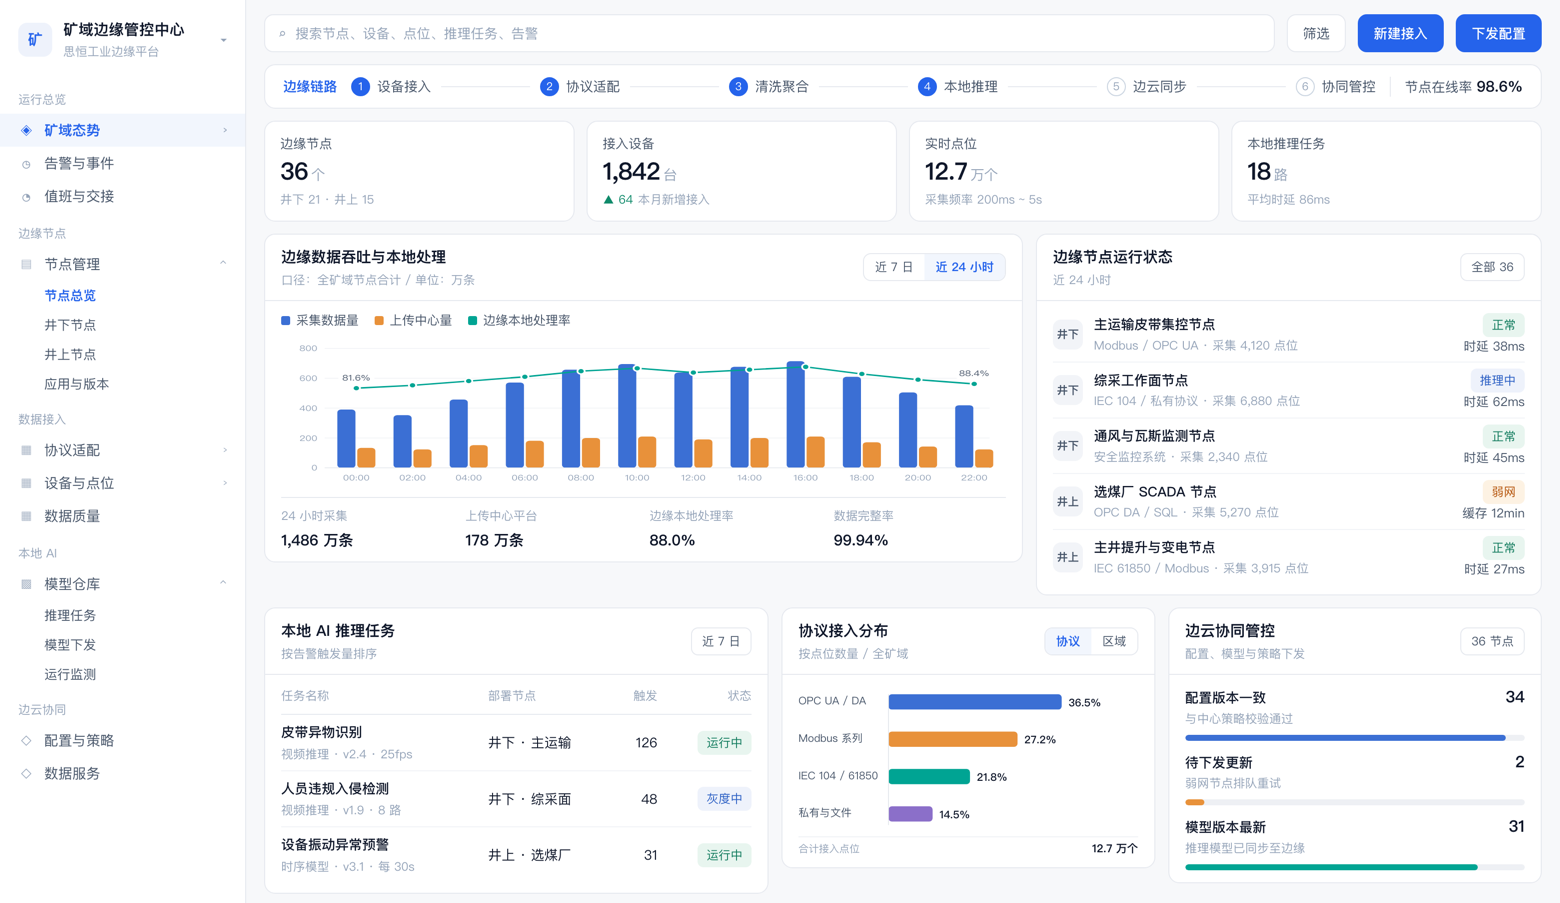This screenshot has height=903, width=1560.
Task: Click step 2 circle for 协议适配
Action: tap(549, 87)
